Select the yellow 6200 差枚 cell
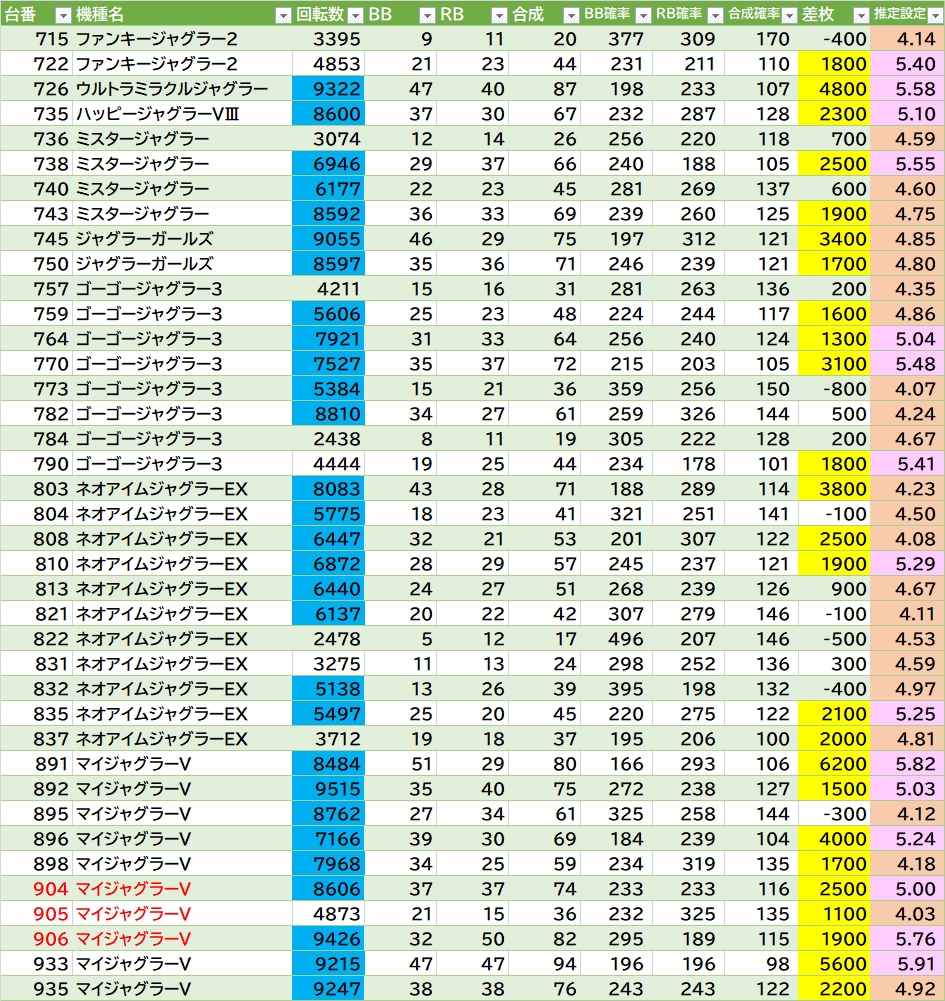Viewport: 945px width, 1001px height. [834, 764]
